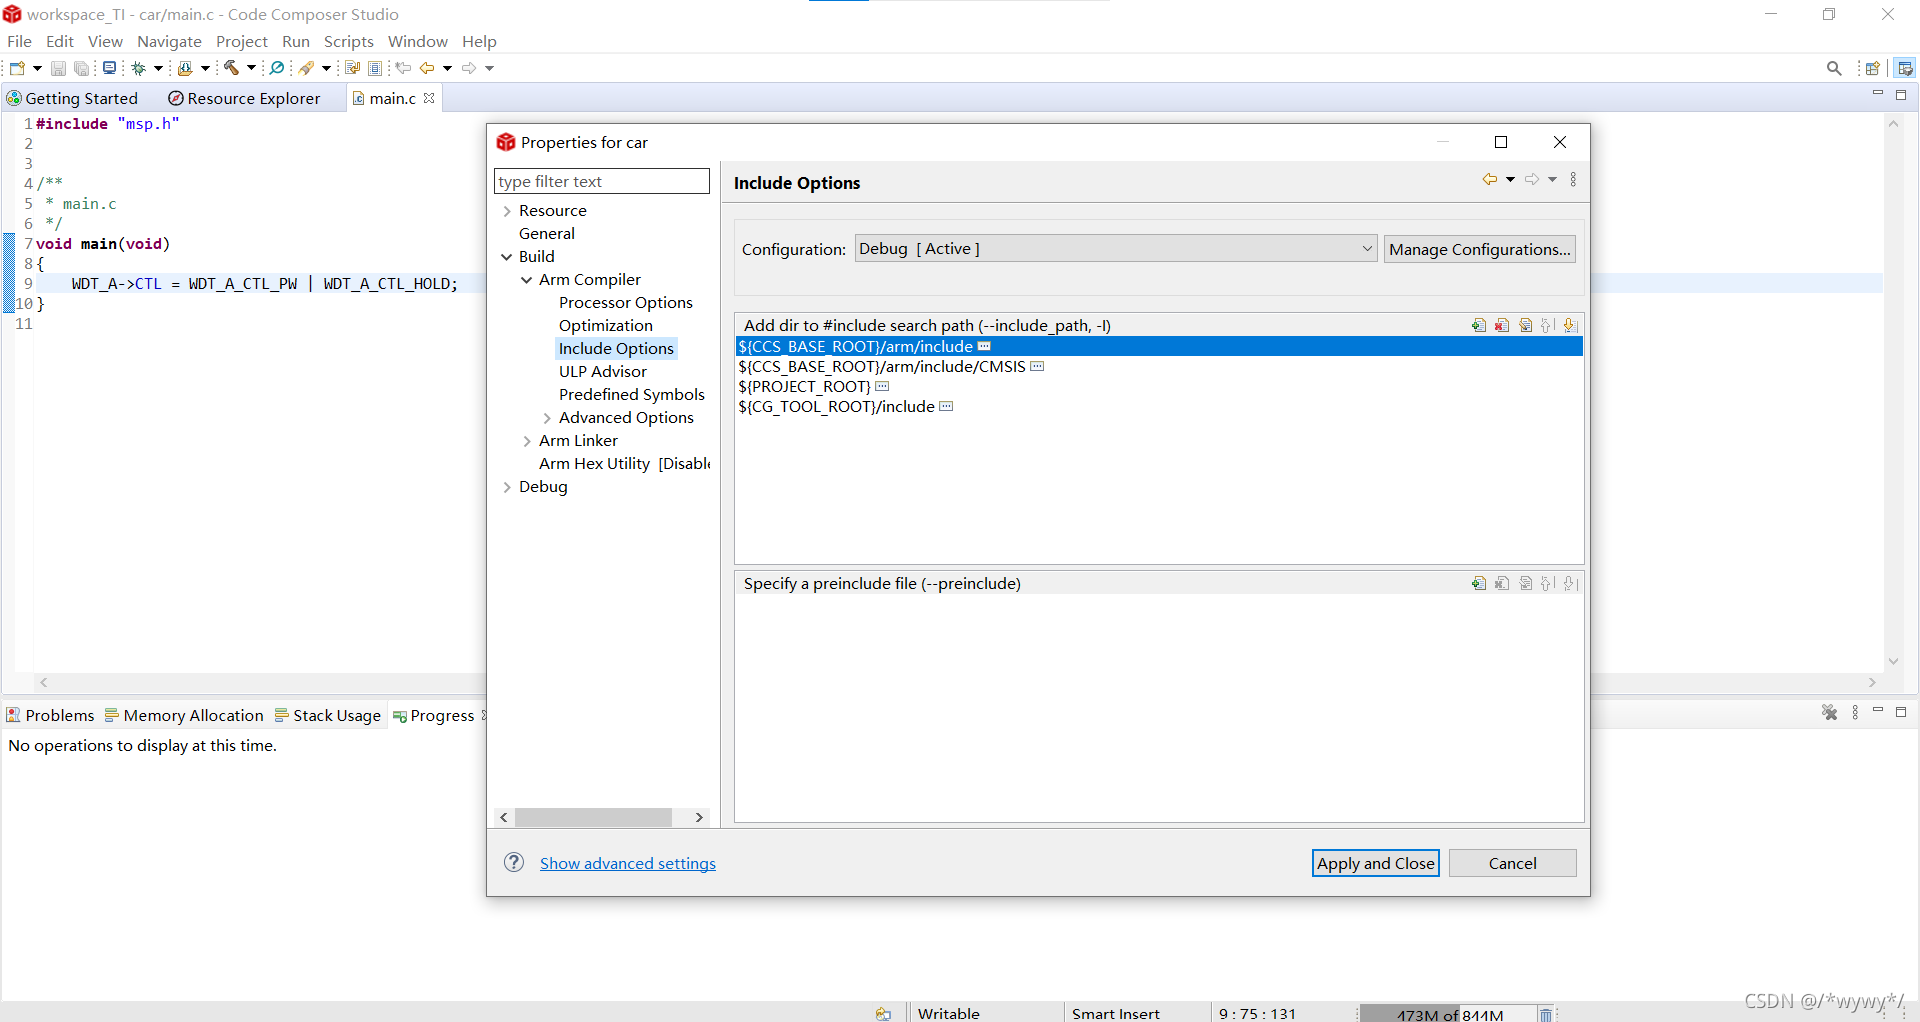This screenshot has width=1920, height=1022.
Task: Select ULP Advisor in the tree
Action: (603, 372)
